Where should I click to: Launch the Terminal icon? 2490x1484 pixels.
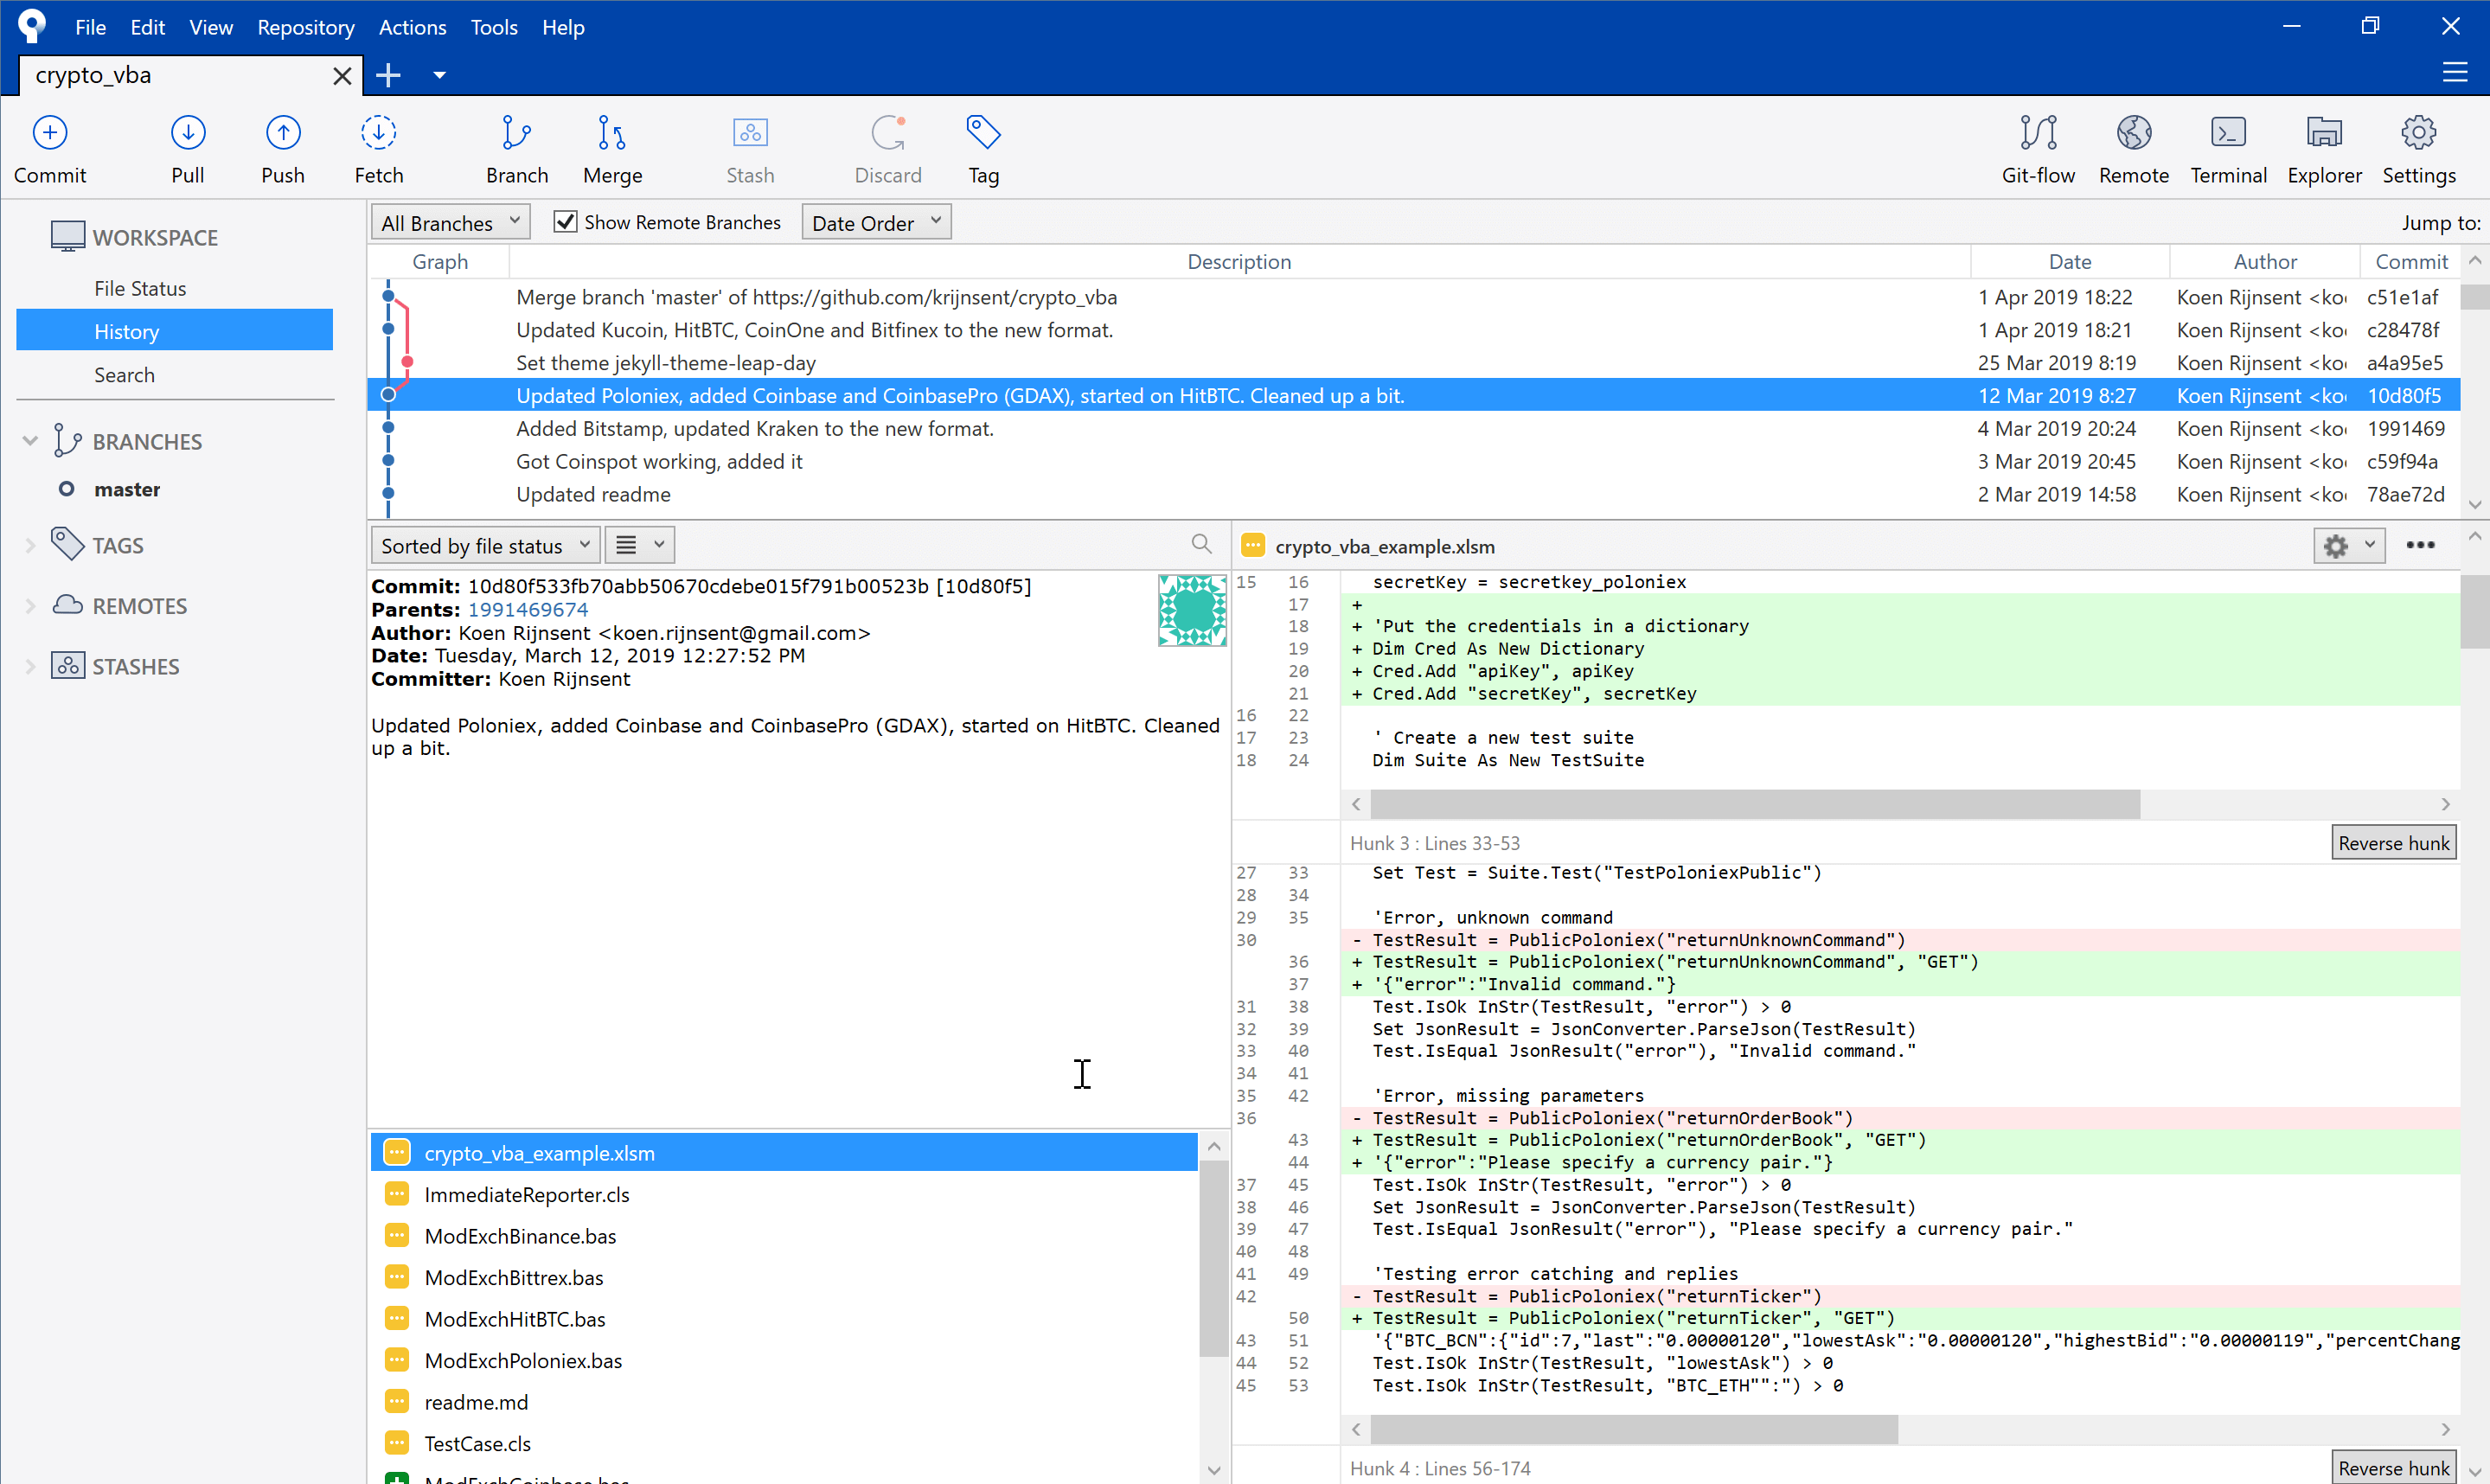point(2228,133)
